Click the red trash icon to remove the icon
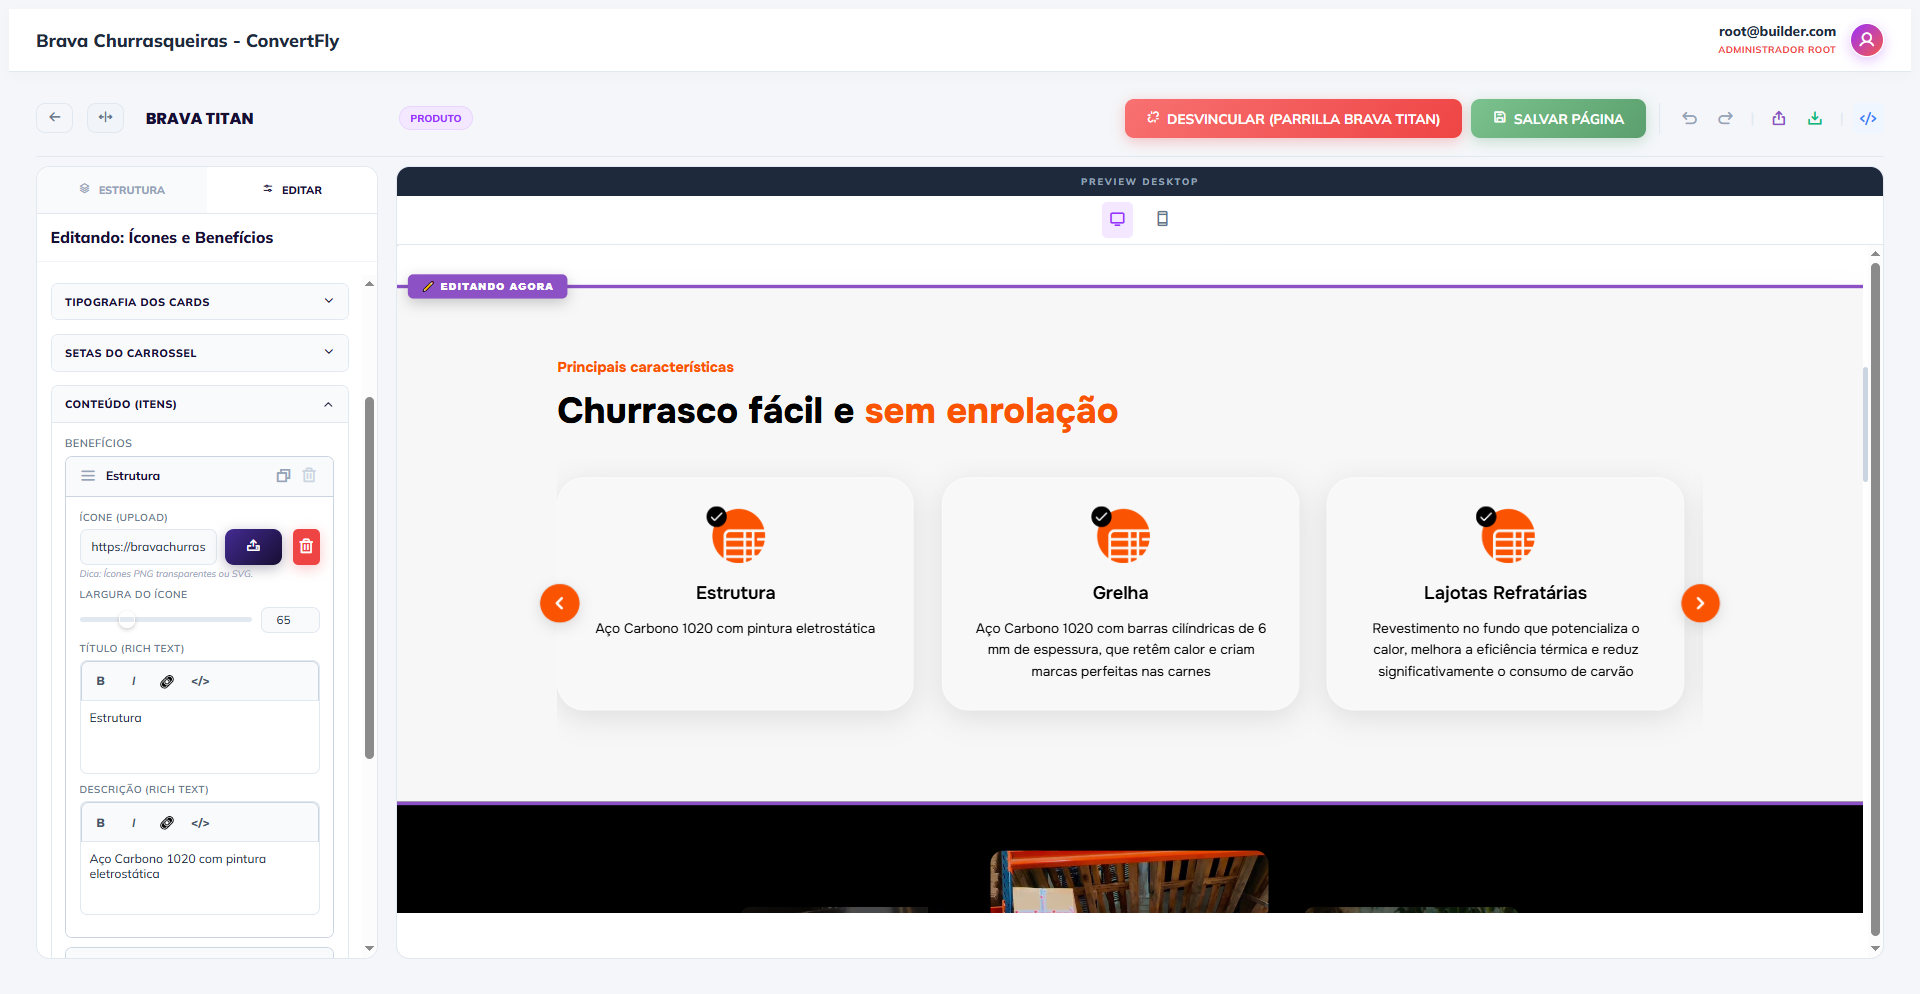Image resolution: width=1920 pixels, height=994 pixels. (306, 547)
